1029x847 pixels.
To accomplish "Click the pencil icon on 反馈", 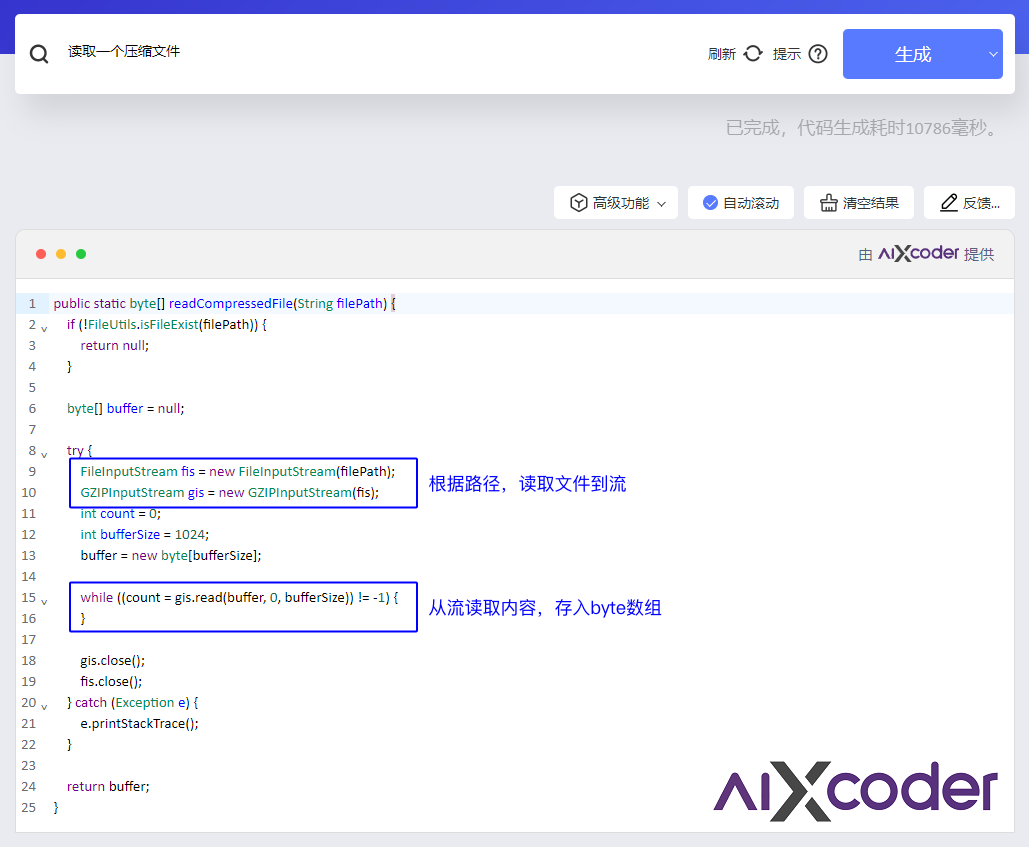I will [948, 203].
